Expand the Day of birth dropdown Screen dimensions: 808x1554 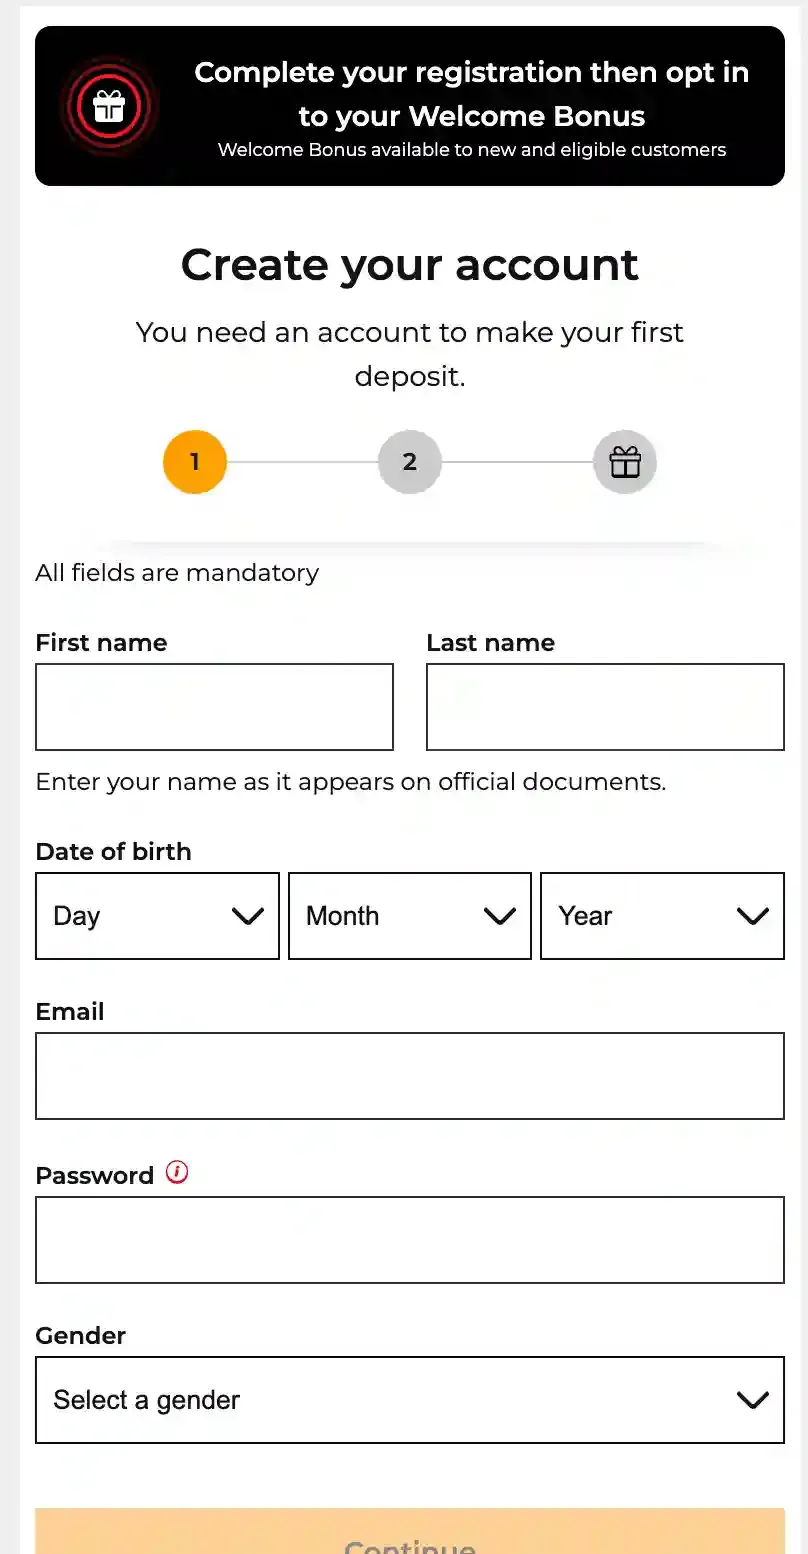157,916
